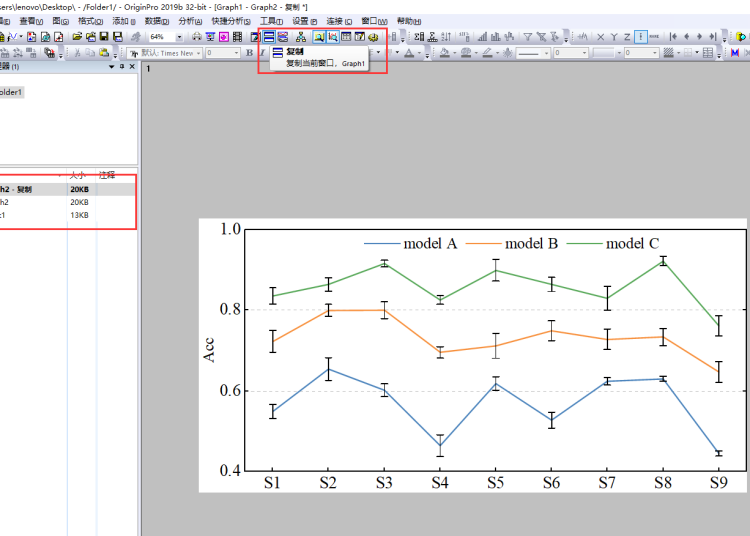Image resolution: width=750 pixels, height=536 pixels.
Task: Open the line style dropdown
Action: click(547, 53)
